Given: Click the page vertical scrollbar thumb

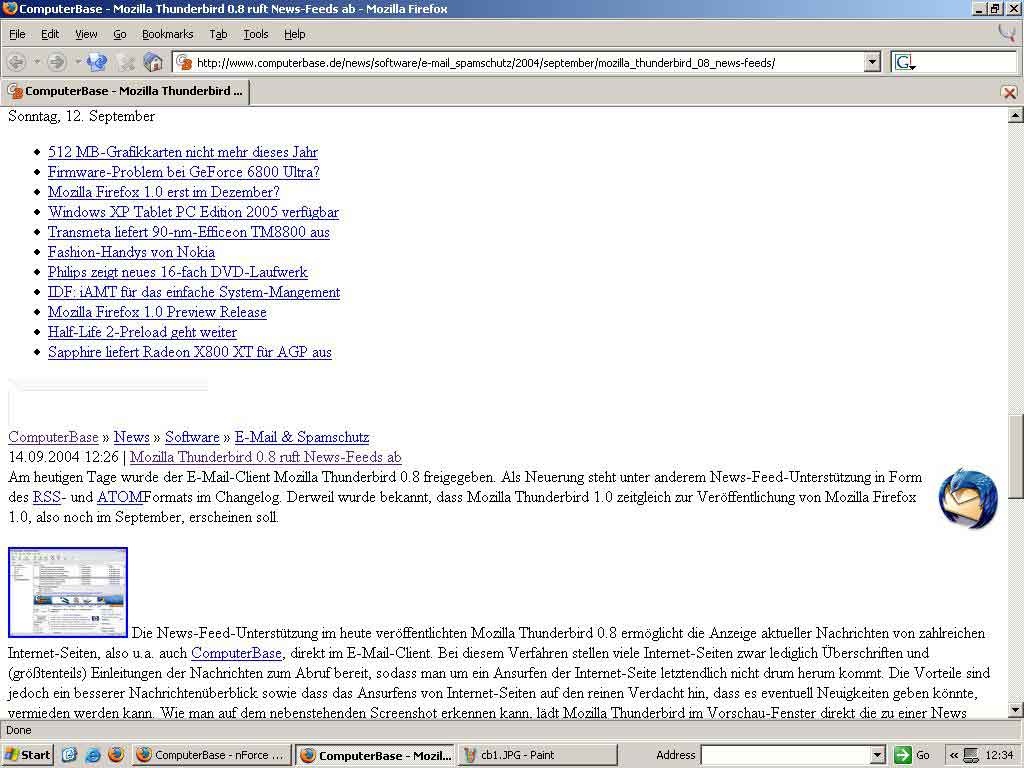Looking at the screenshot, I should tap(1016, 456).
